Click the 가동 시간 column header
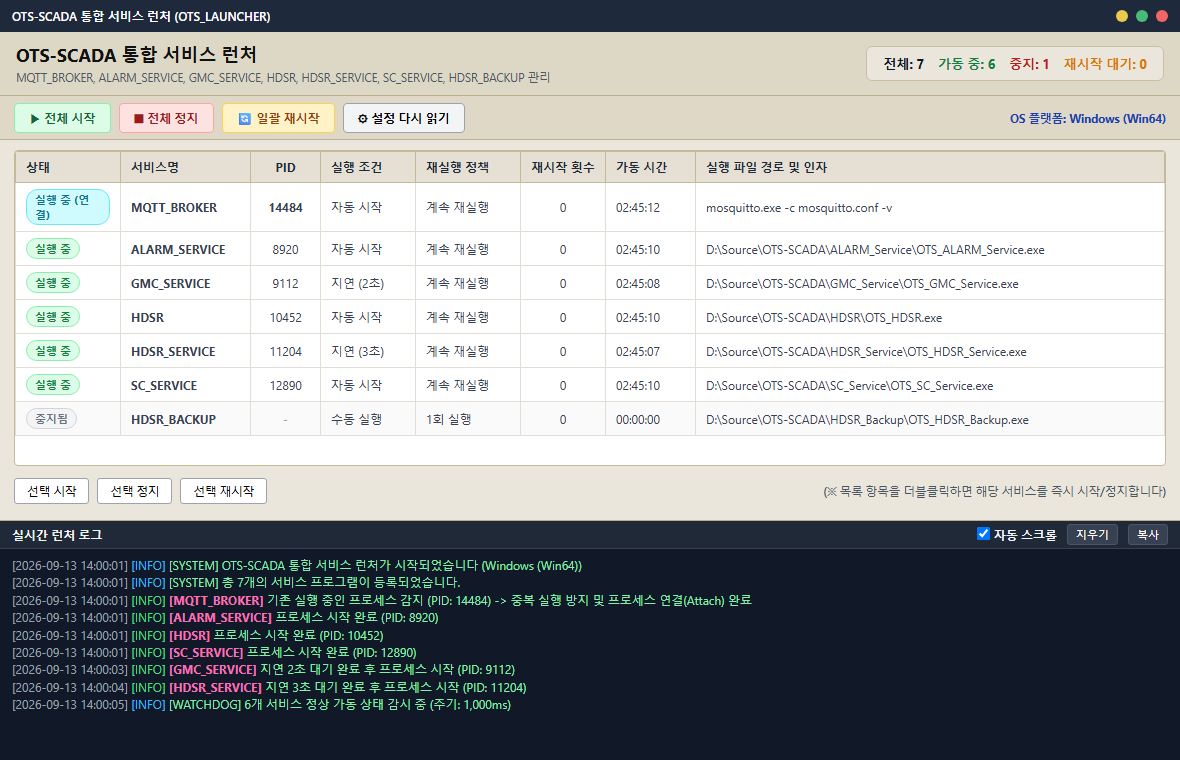This screenshot has height=760, width=1180. pyautogui.click(x=650, y=167)
